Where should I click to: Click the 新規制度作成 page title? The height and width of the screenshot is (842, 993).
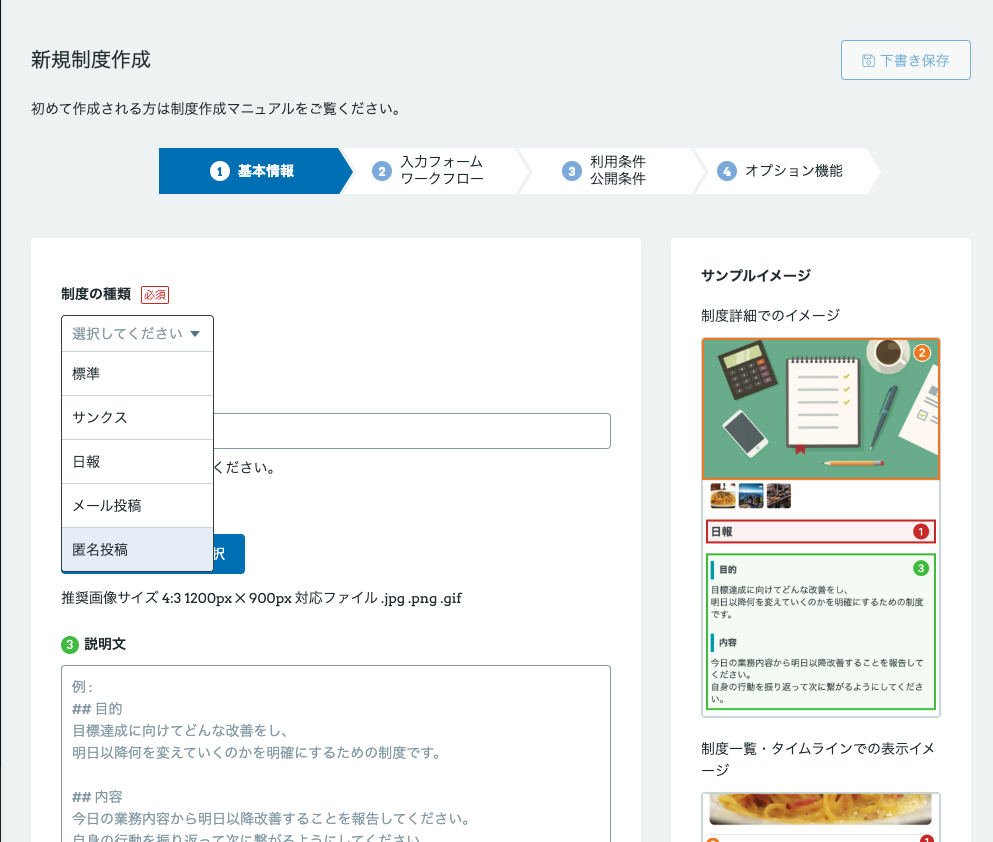pyautogui.click(x=91, y=60)
